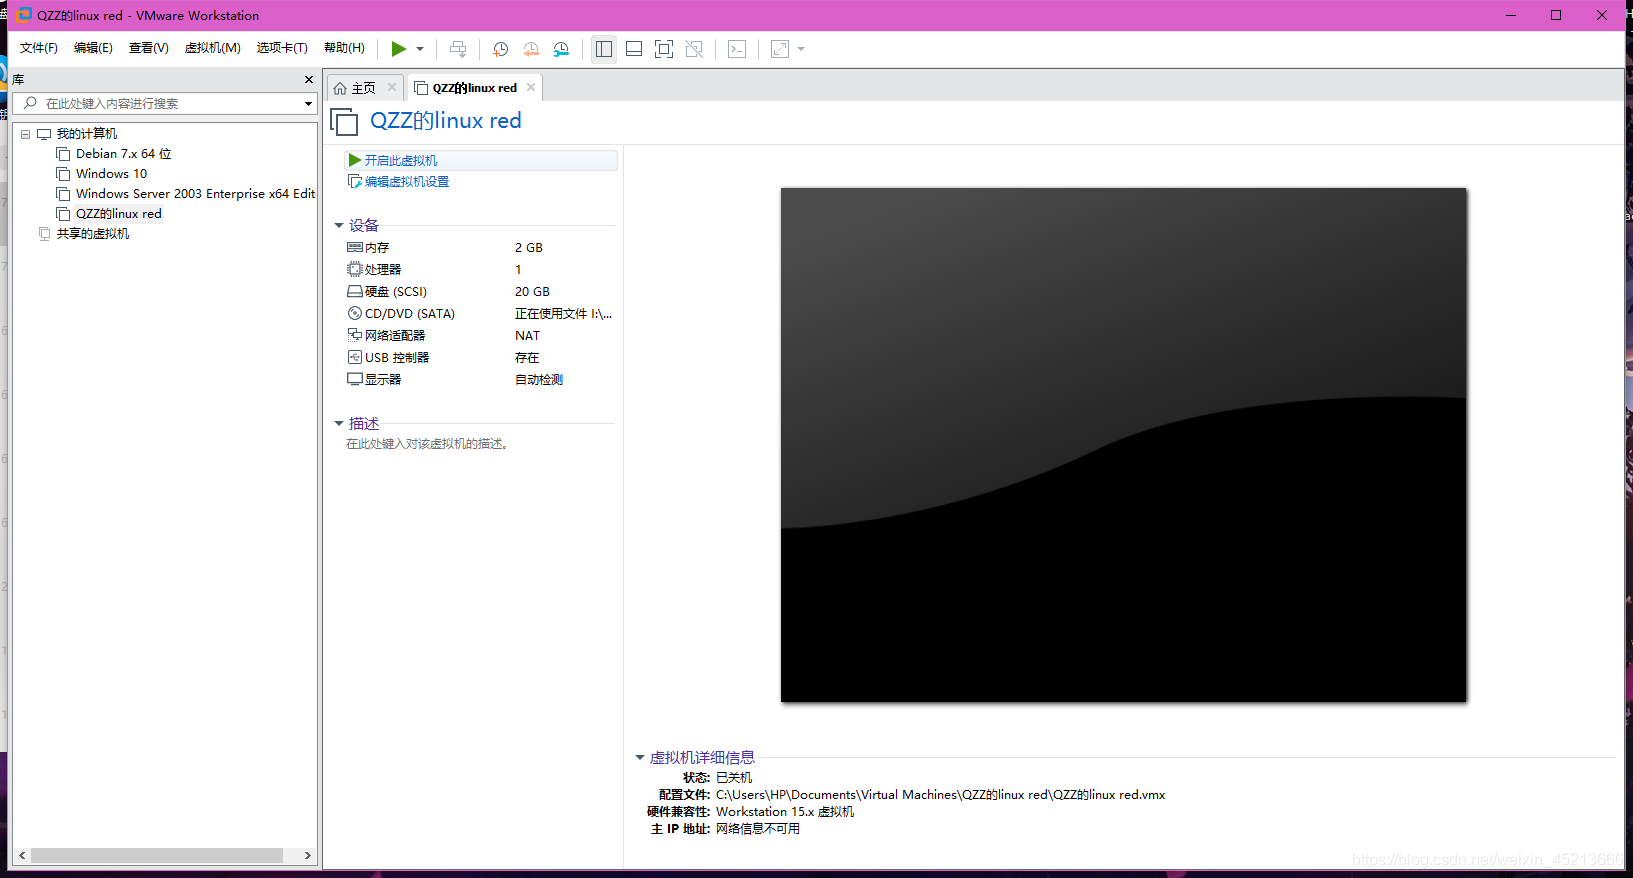The image size is (1633, 878).
Task: Close the 主页 tab
Action: click(x=392, y=87)
